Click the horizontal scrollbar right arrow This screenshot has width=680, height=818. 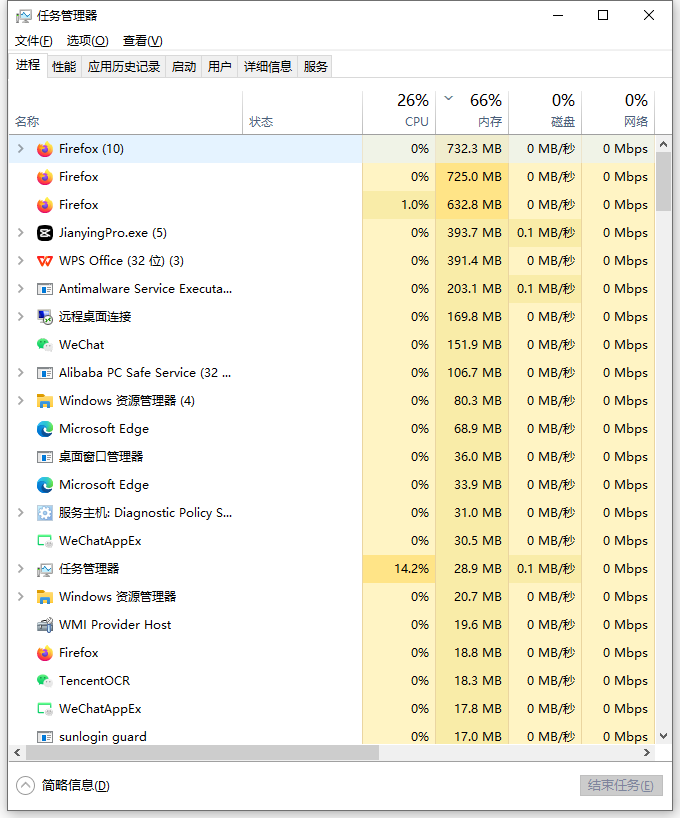click(x=647, y=752)
